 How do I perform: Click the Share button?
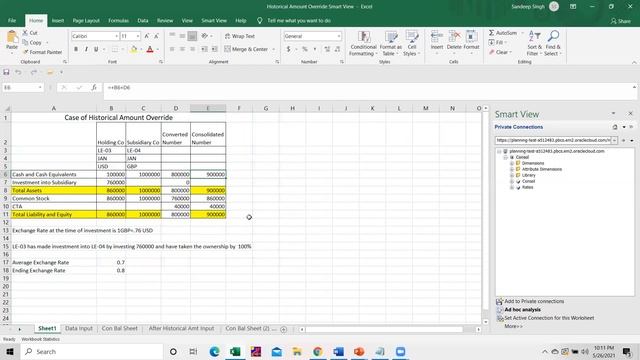620,21
